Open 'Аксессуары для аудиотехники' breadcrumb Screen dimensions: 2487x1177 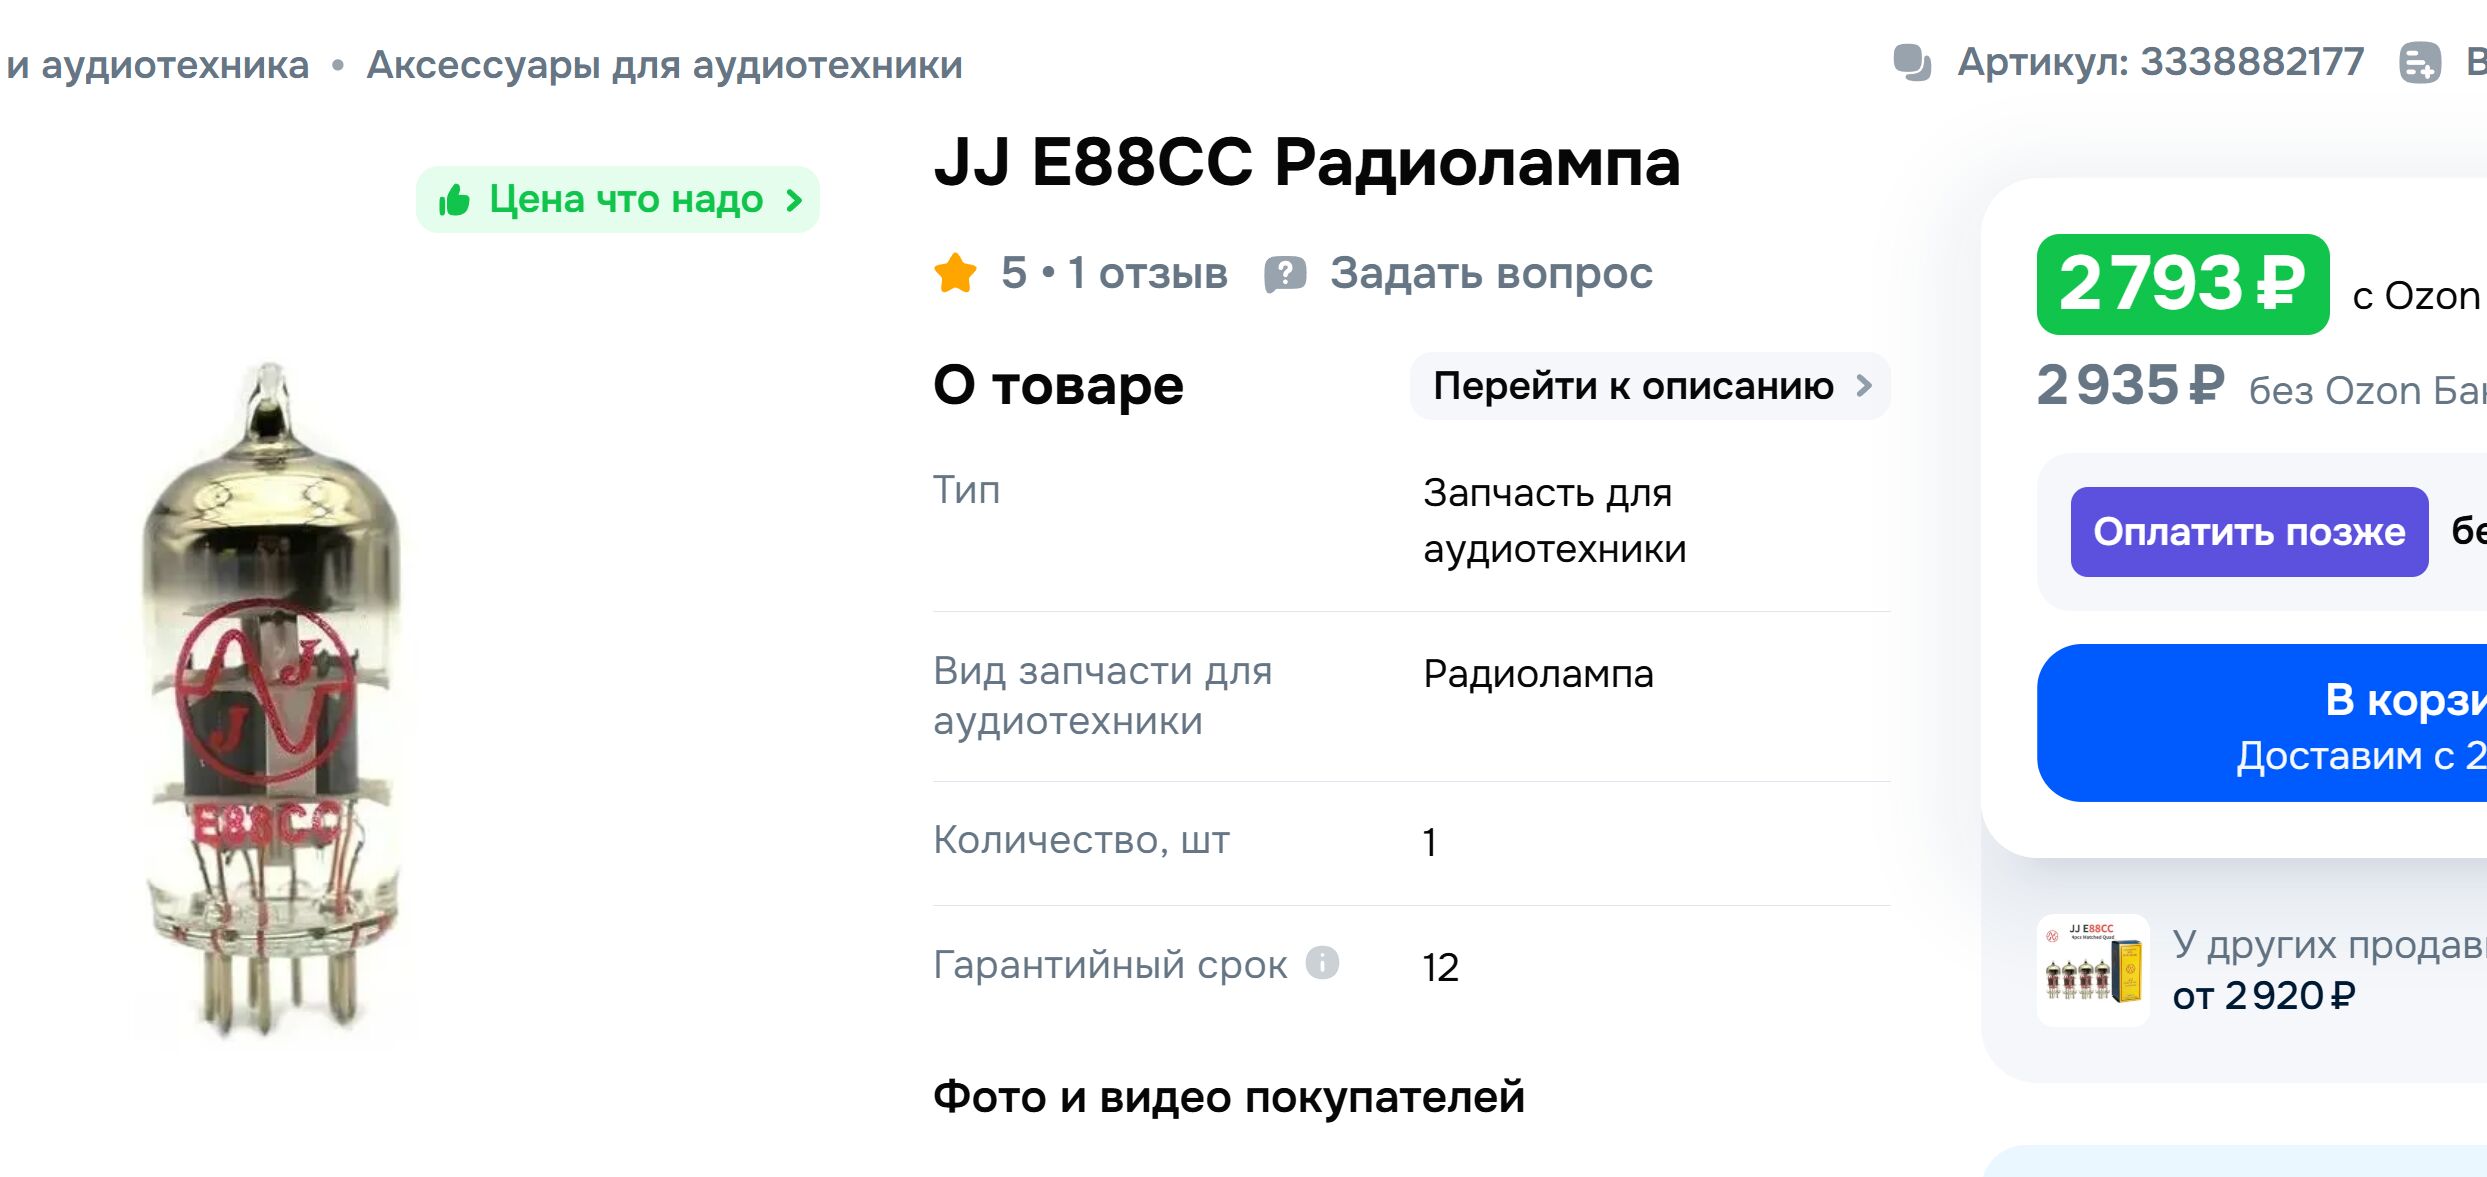point(664,65)
